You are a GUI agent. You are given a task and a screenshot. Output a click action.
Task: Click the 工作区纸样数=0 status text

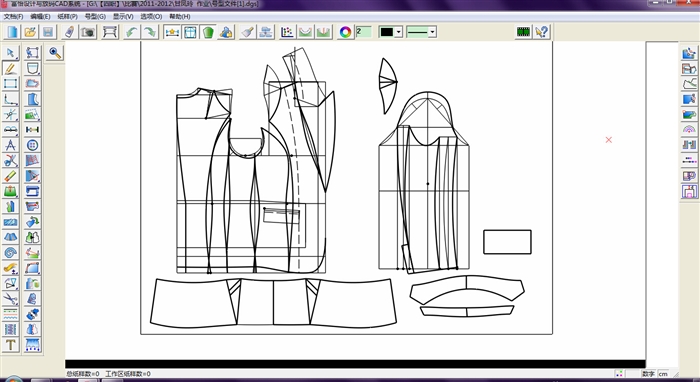coord(128,374)
